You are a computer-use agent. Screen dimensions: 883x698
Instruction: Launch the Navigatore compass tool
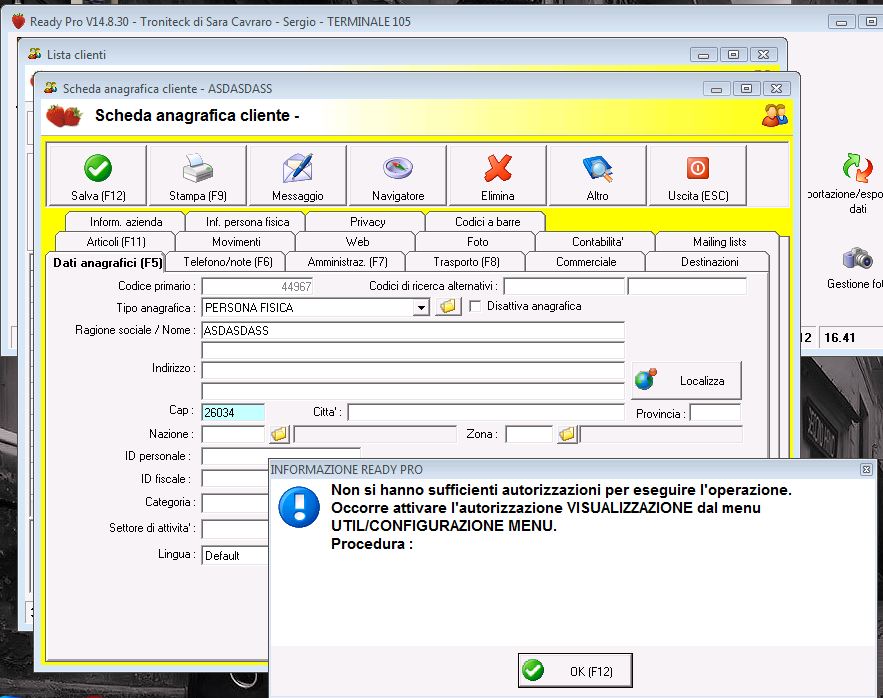398,175
